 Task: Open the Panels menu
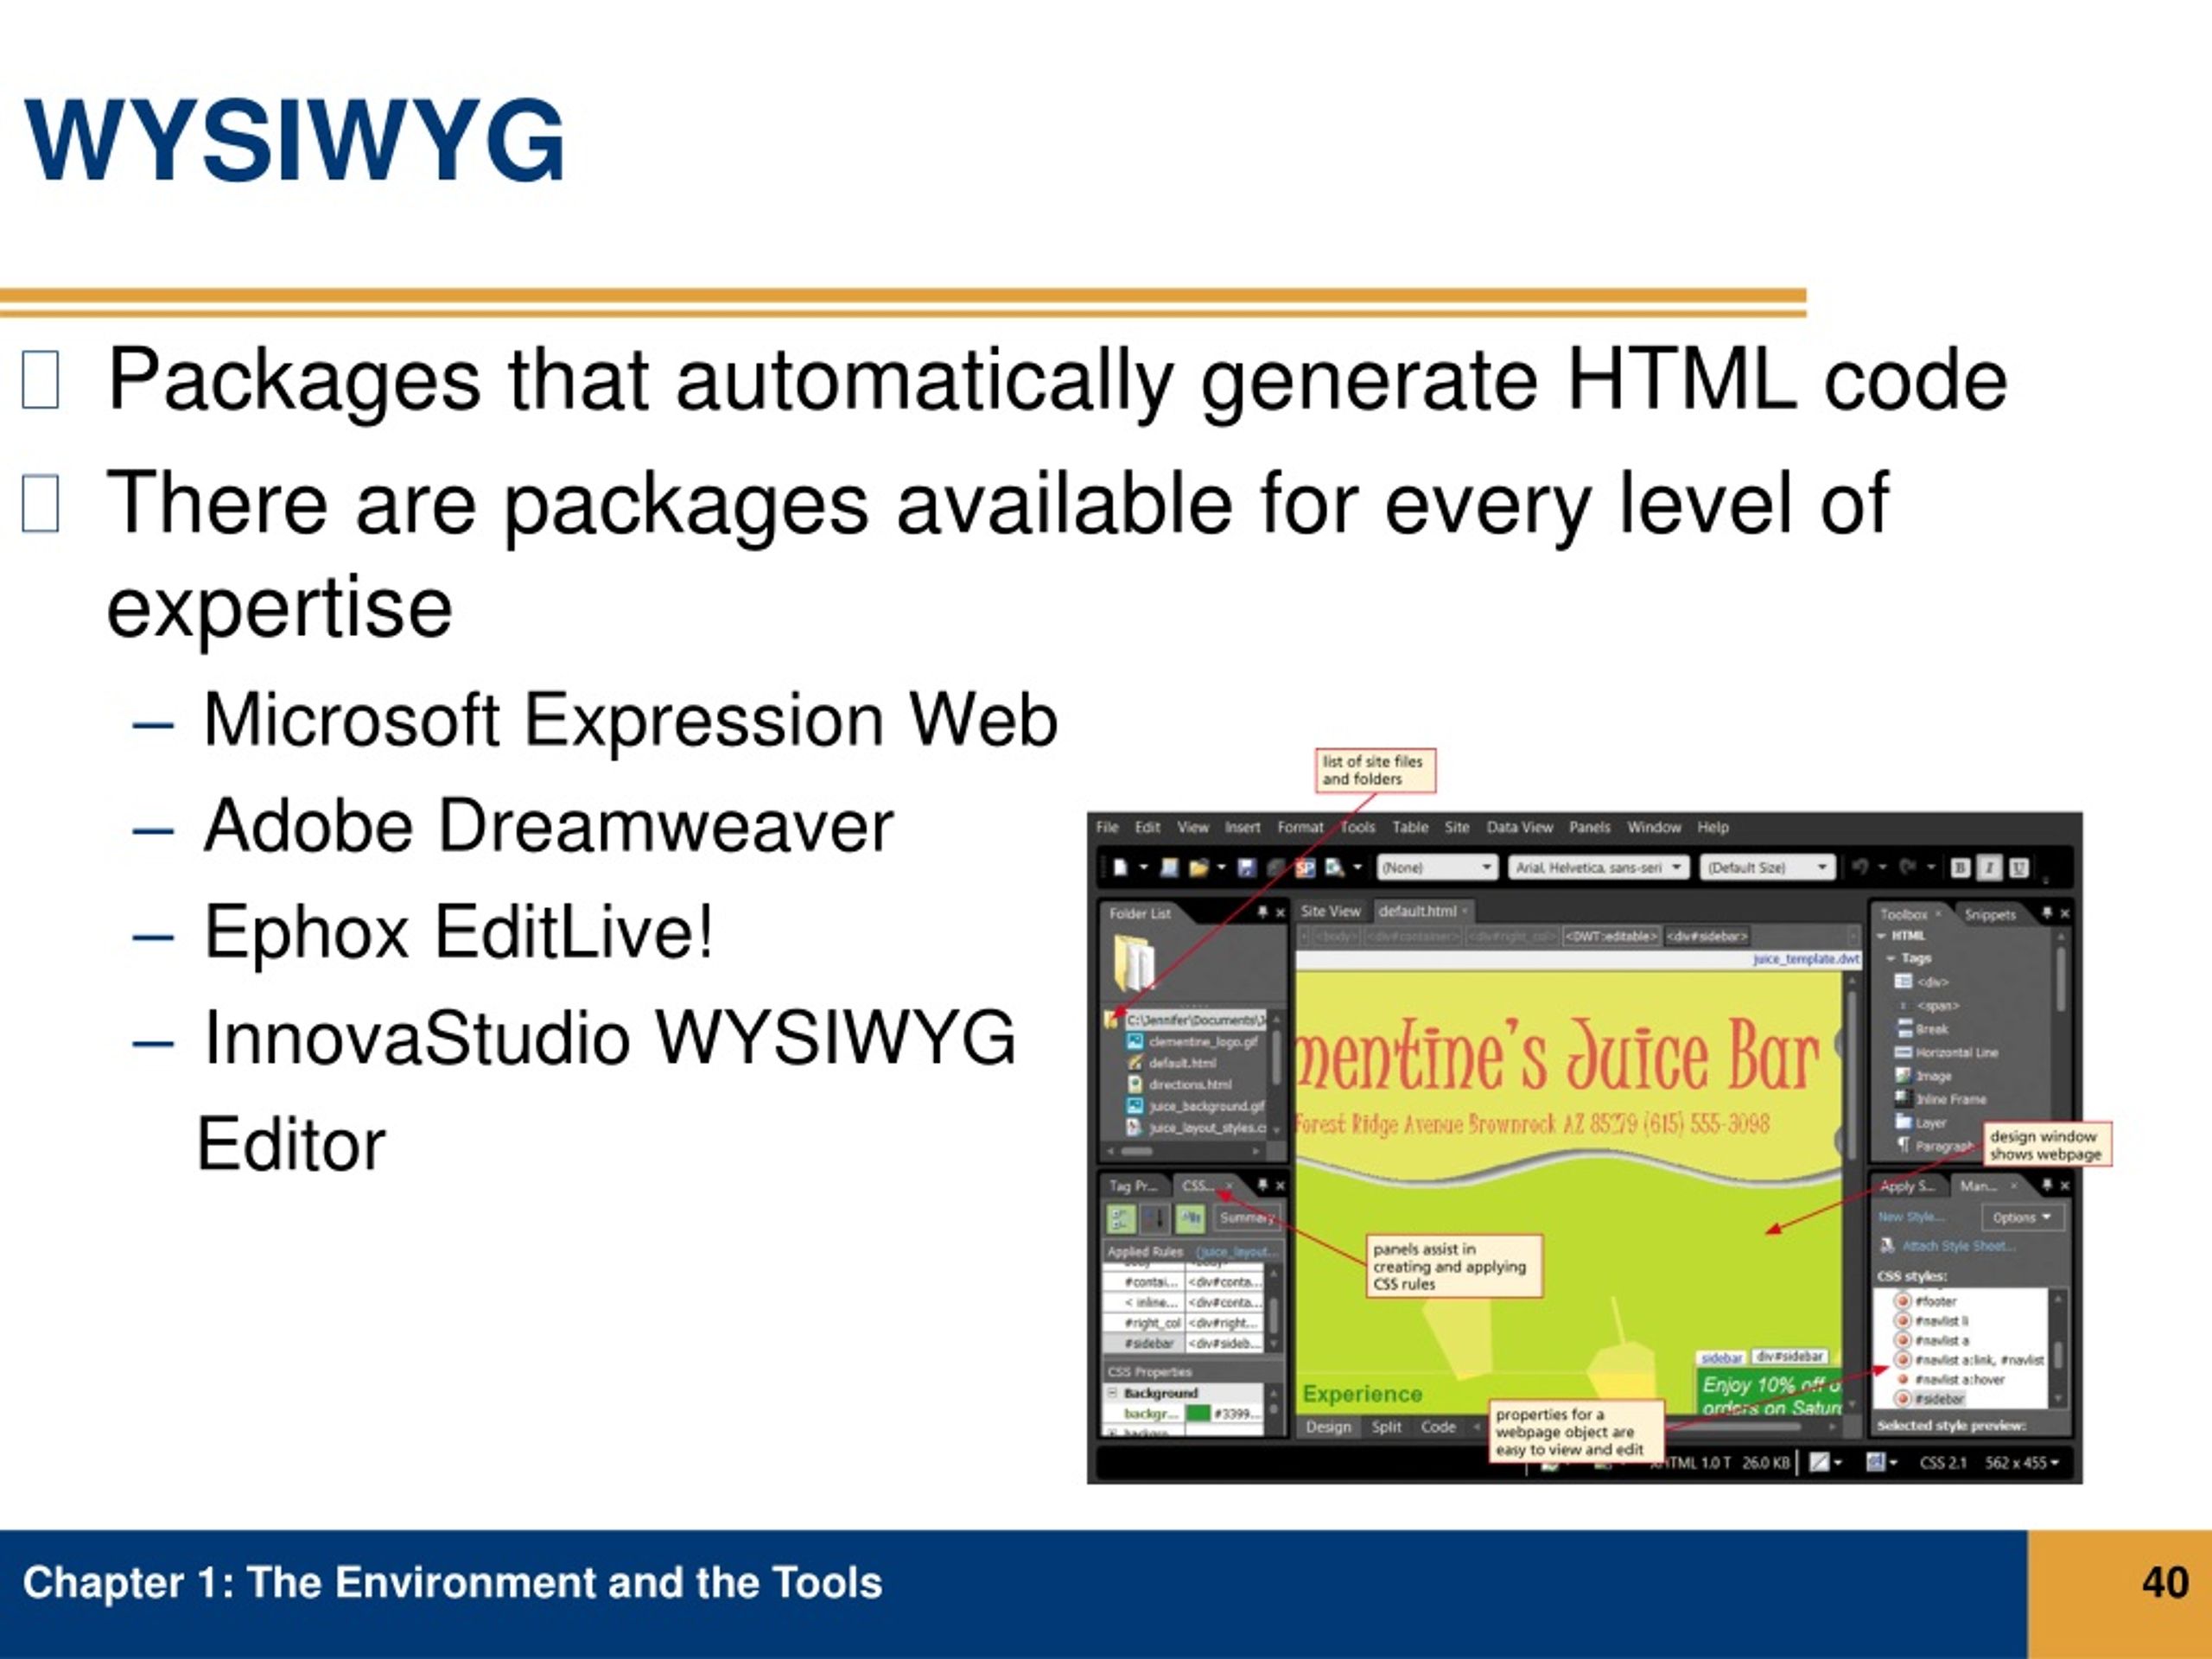[1589, 827]
